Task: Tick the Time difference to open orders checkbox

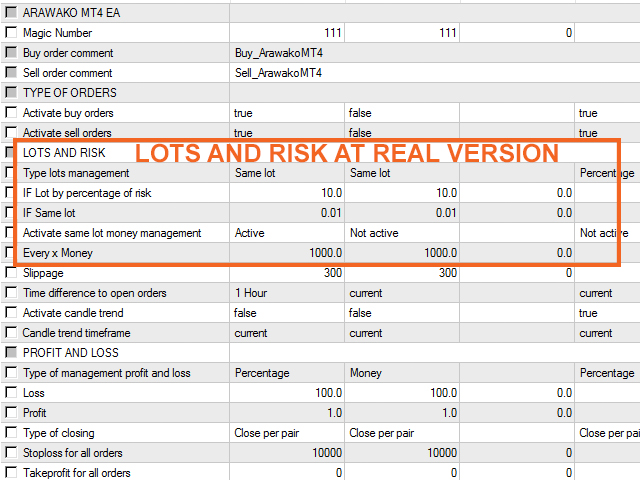Action: point(11,292)
